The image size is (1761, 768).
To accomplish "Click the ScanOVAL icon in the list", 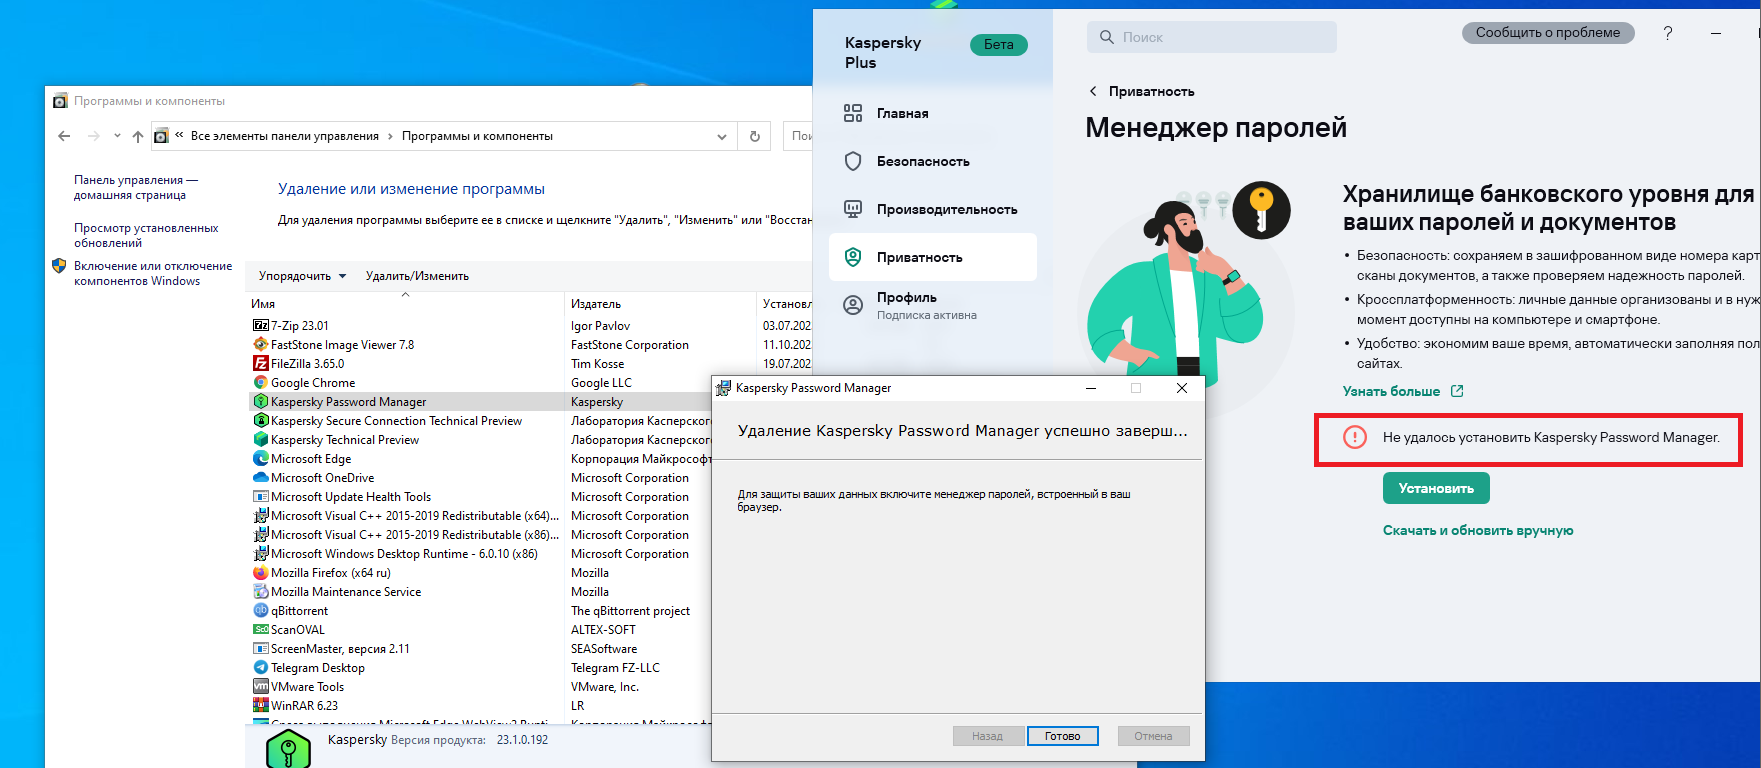I will pyautogui.click(x=261, y=629).
